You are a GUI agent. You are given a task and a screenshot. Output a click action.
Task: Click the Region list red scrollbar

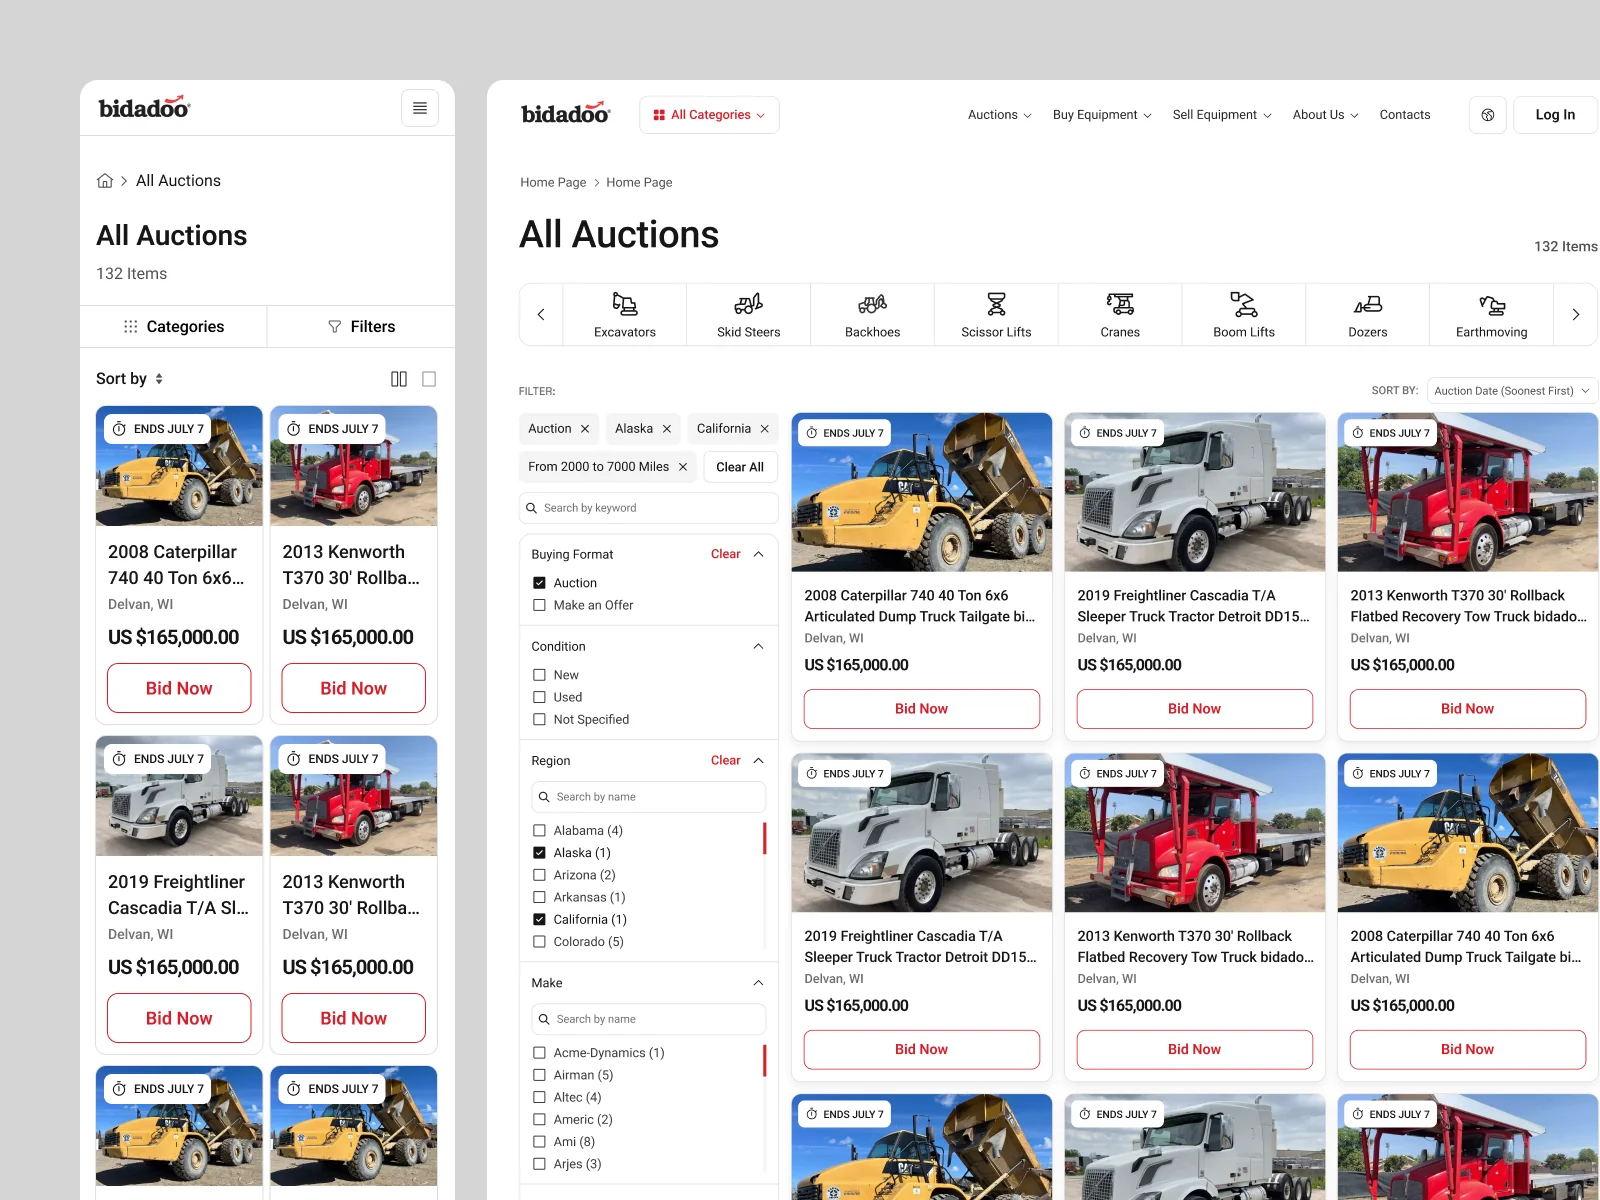(x=765, y=838)
